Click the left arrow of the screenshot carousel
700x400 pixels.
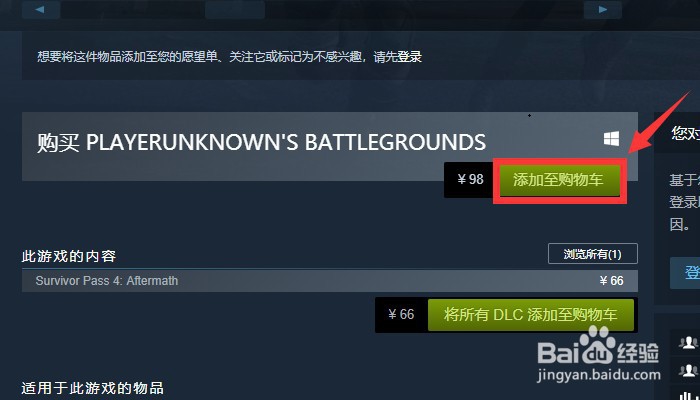point(41,9)
